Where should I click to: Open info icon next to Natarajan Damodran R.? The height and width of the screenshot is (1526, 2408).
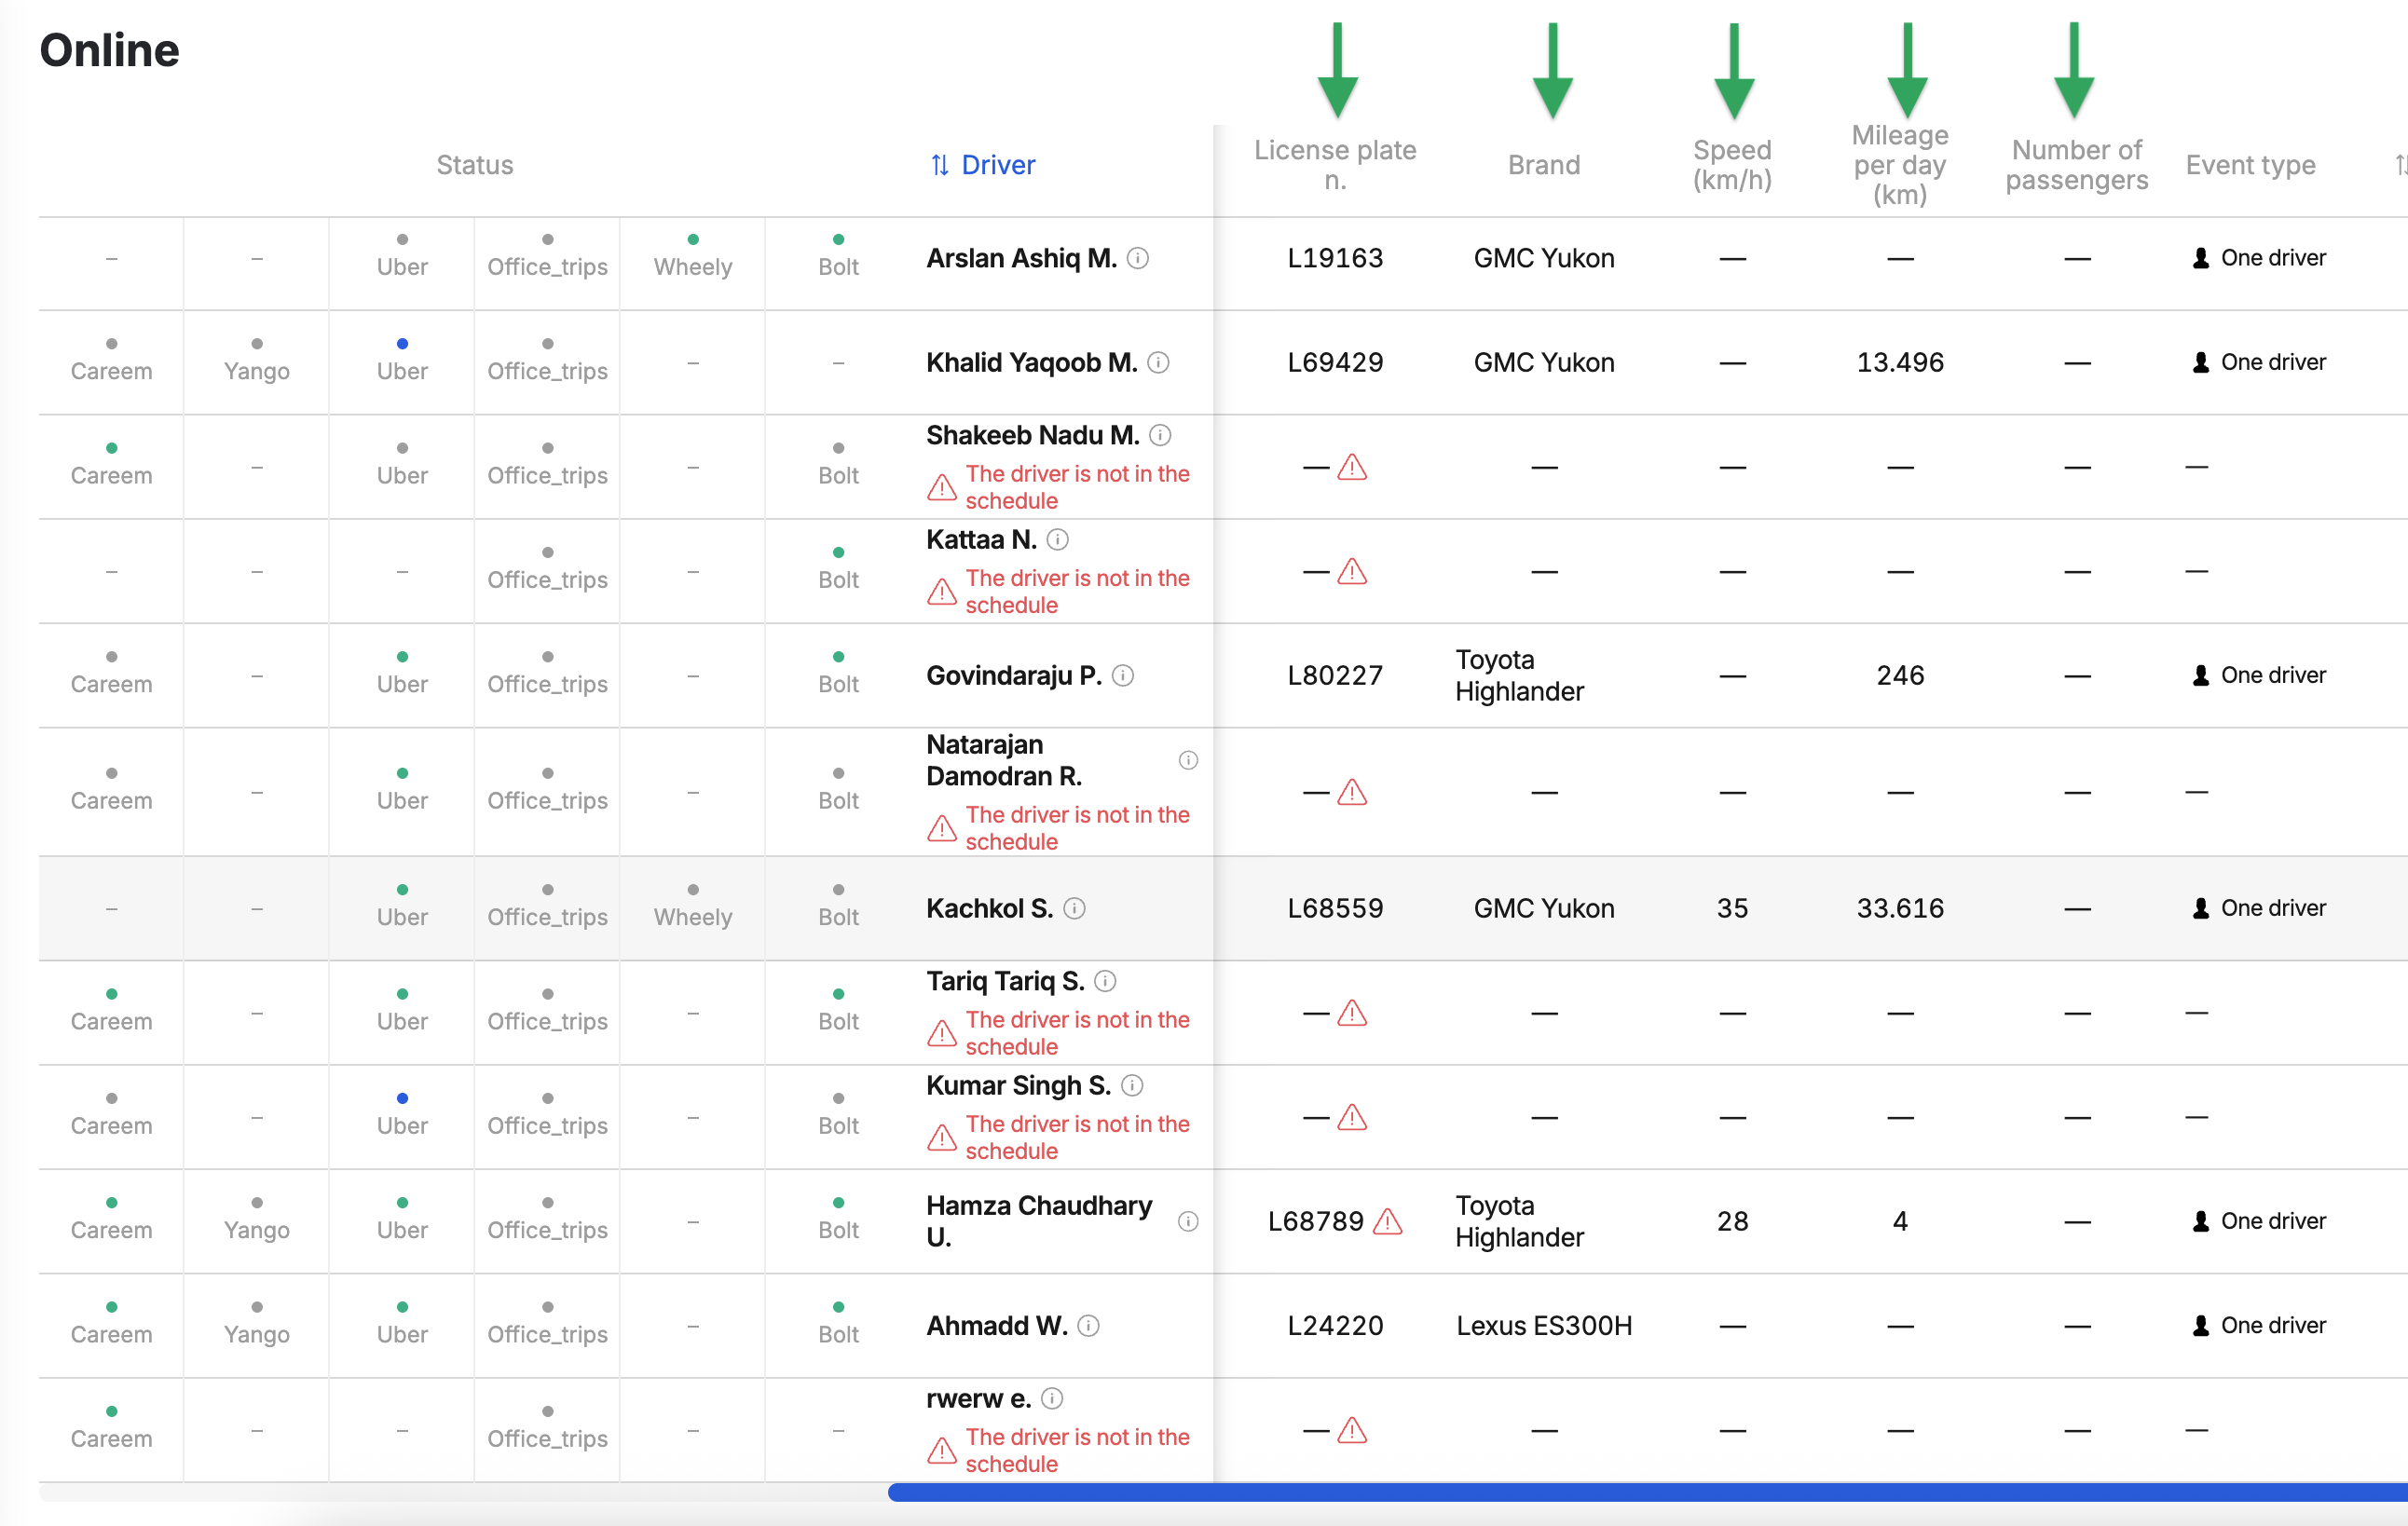point(1188,760)
